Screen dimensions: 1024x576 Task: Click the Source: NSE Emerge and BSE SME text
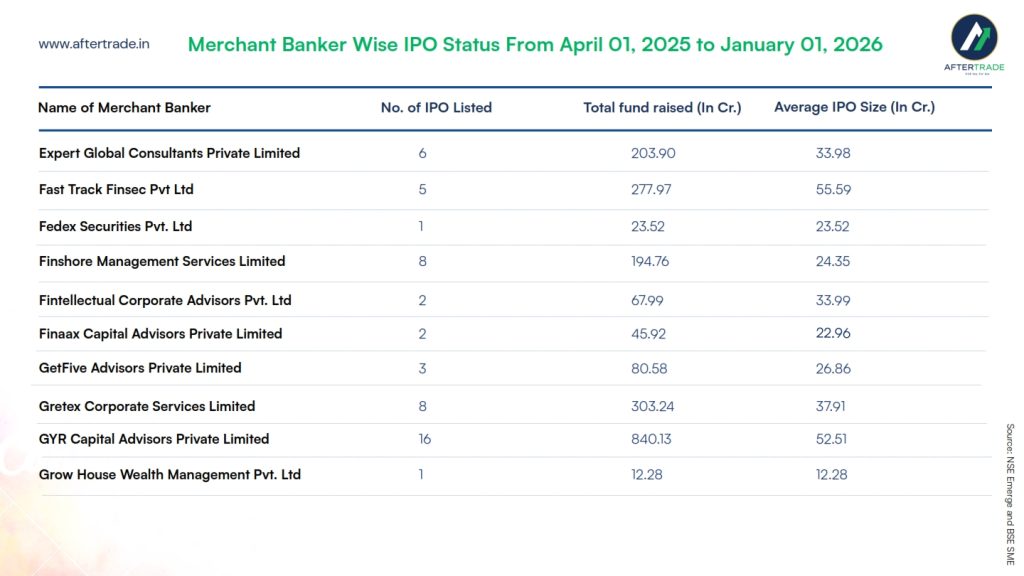[1010, 494]
